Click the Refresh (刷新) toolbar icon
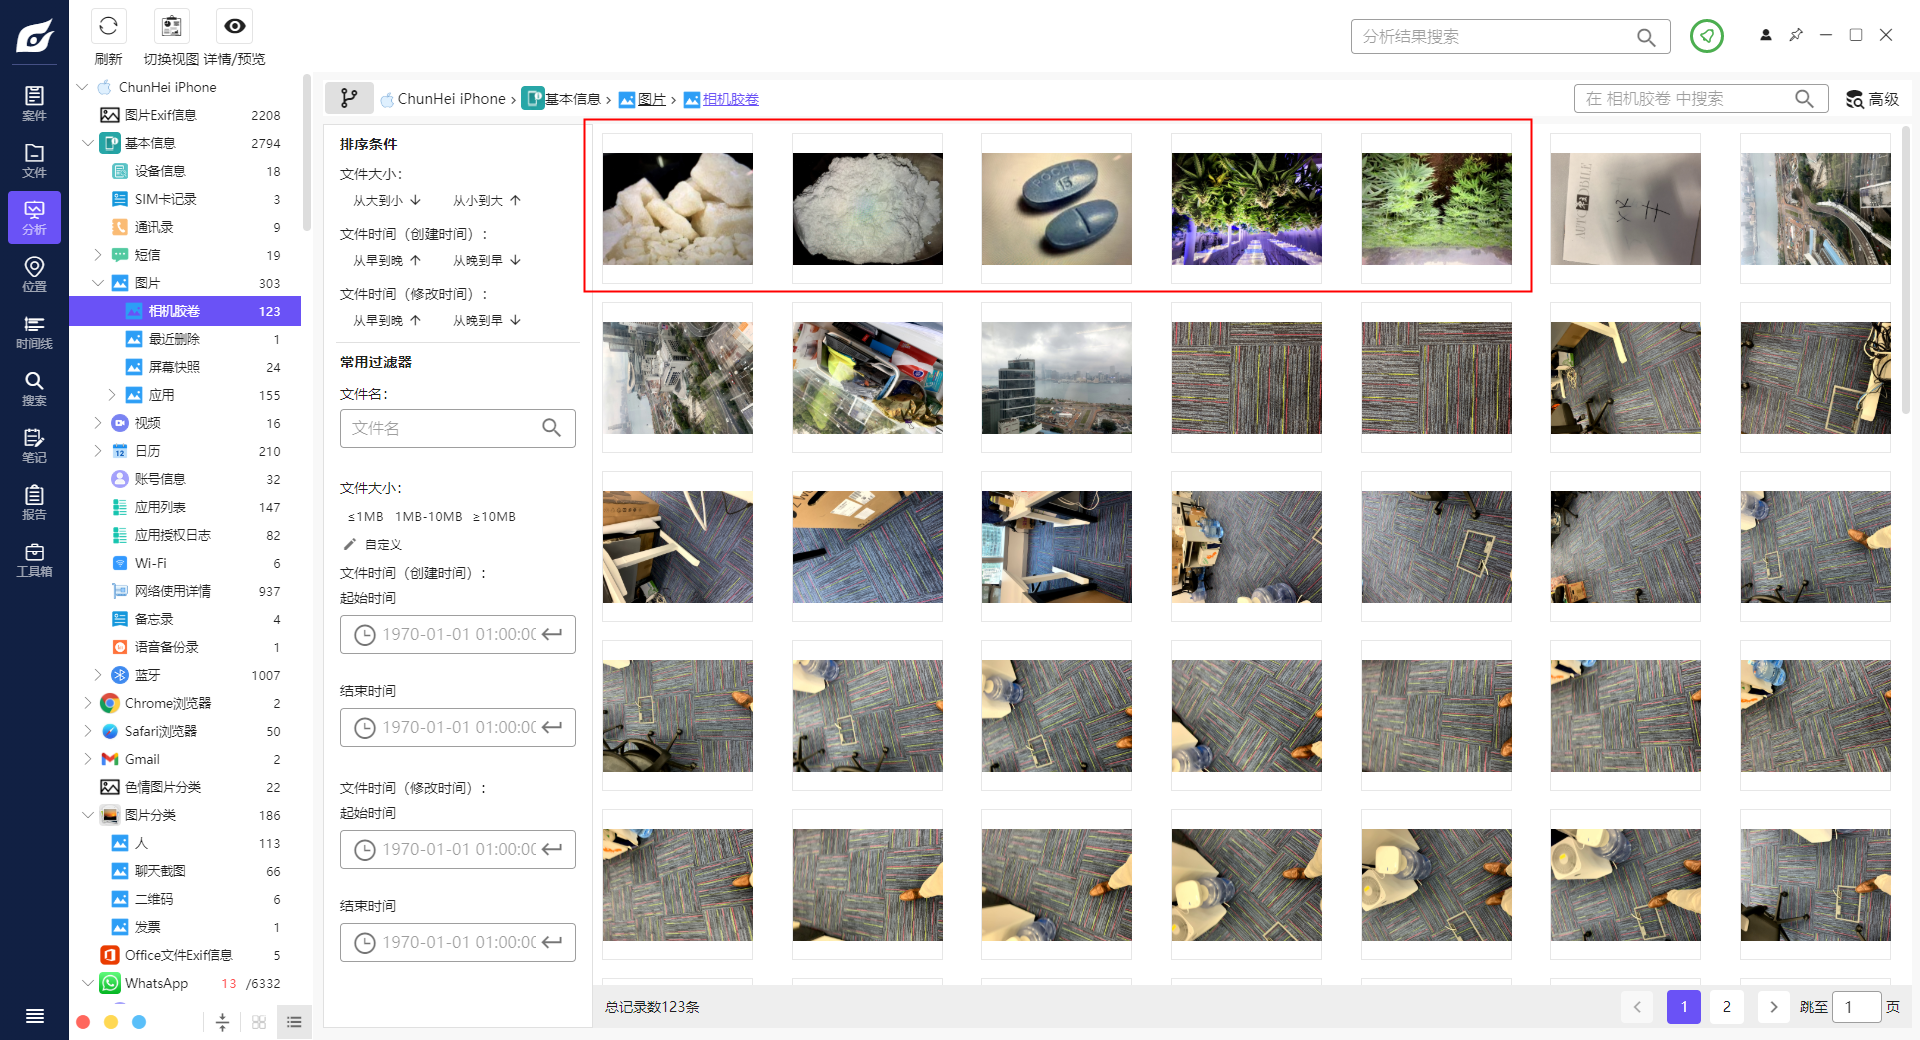This screenshot has width=1920, height=1040. pyautogui.click(x=108, y=26)
